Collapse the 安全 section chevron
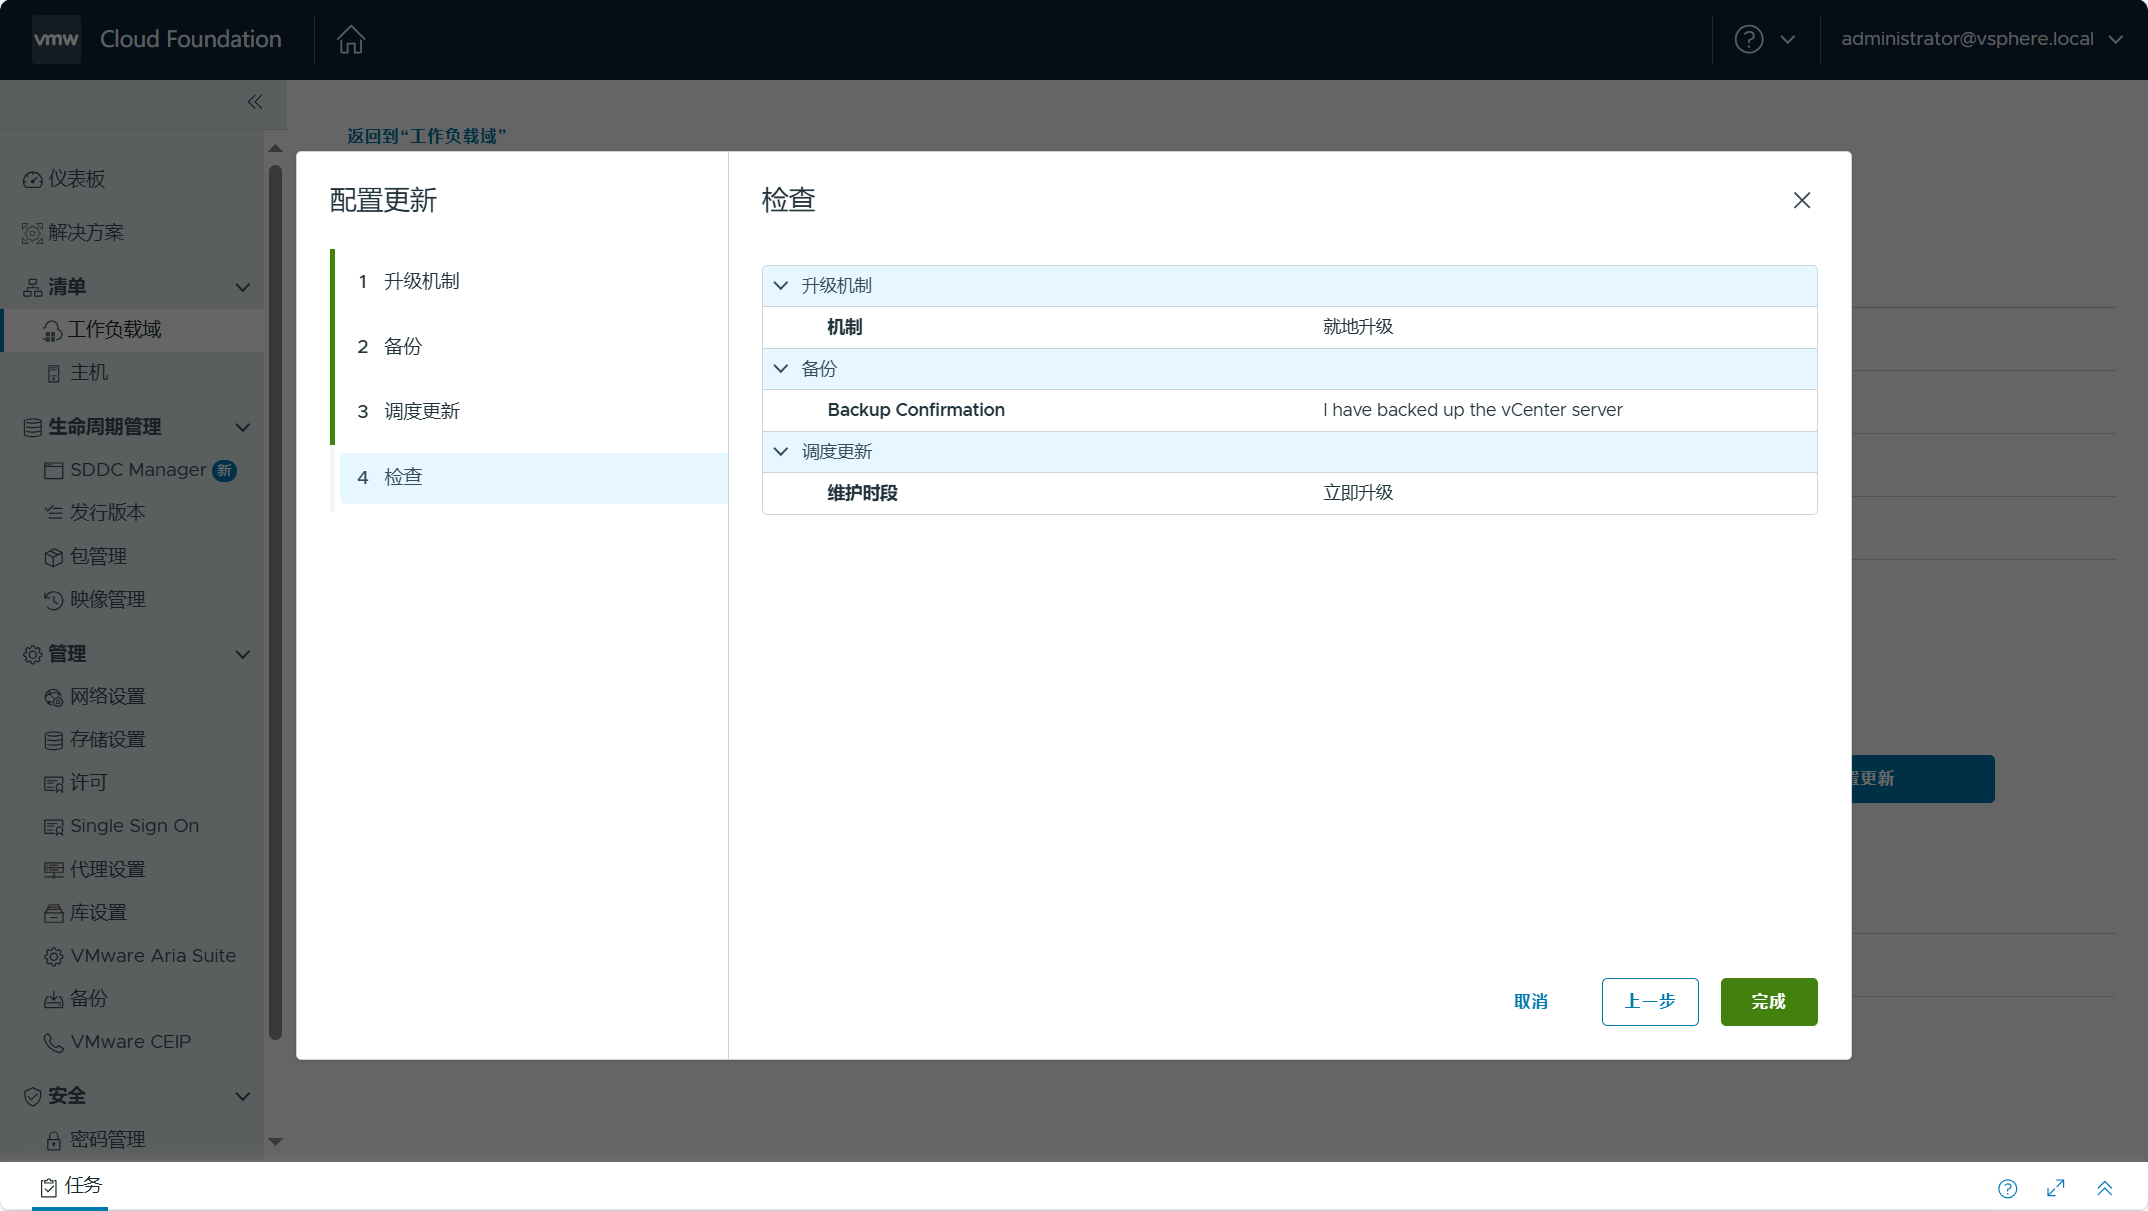 click(x=243, y=1097)
